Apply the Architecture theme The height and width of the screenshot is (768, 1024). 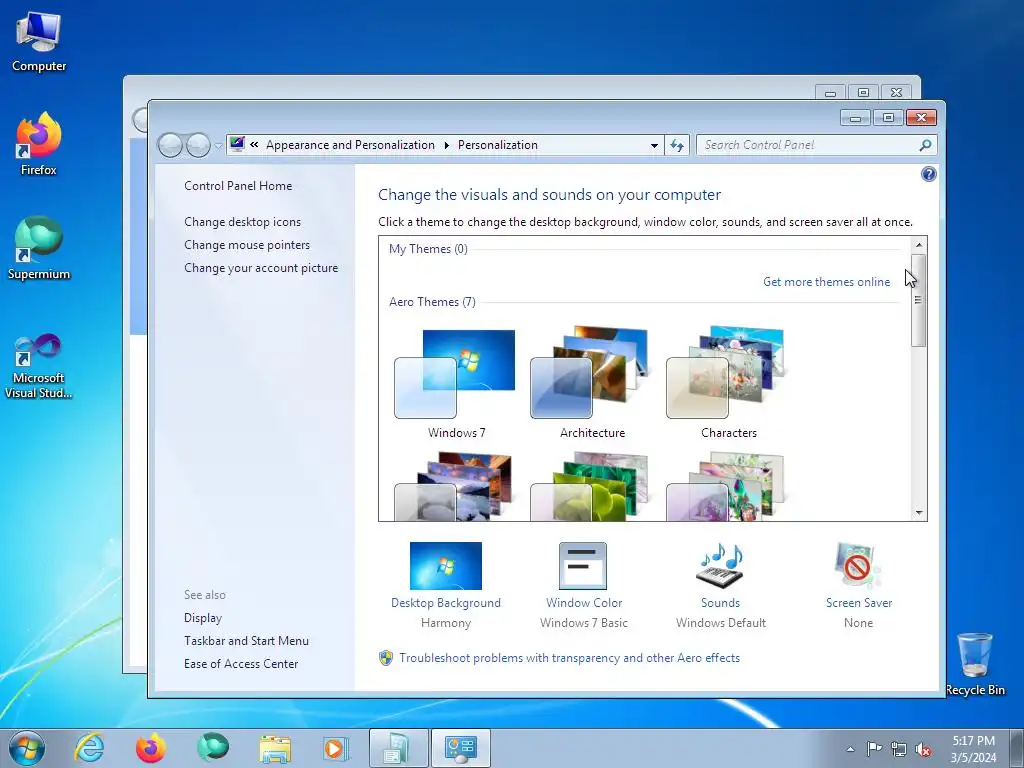592,384
